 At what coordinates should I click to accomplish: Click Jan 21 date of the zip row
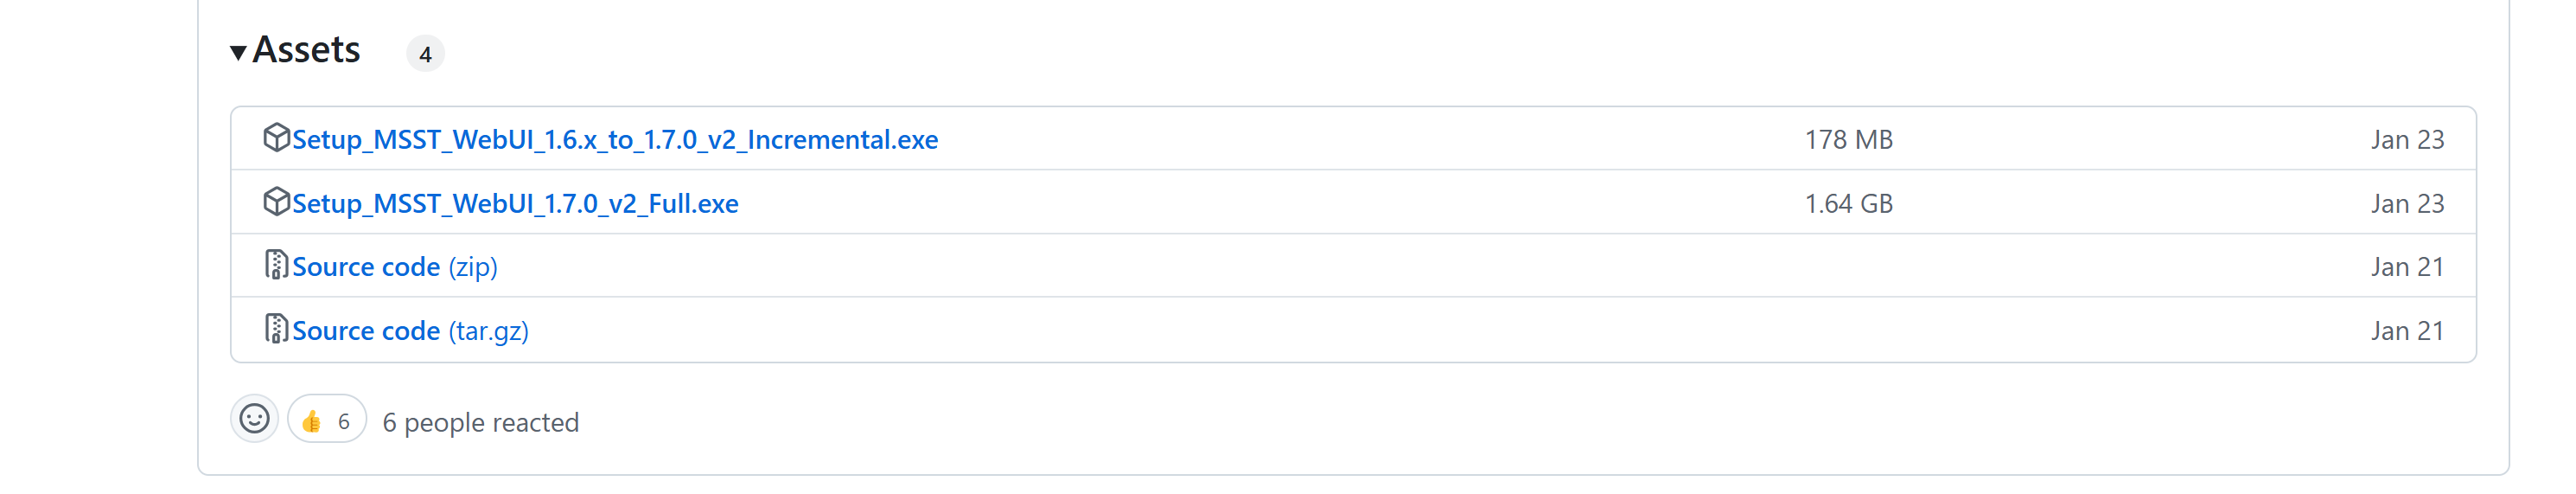click(2406, 267)
